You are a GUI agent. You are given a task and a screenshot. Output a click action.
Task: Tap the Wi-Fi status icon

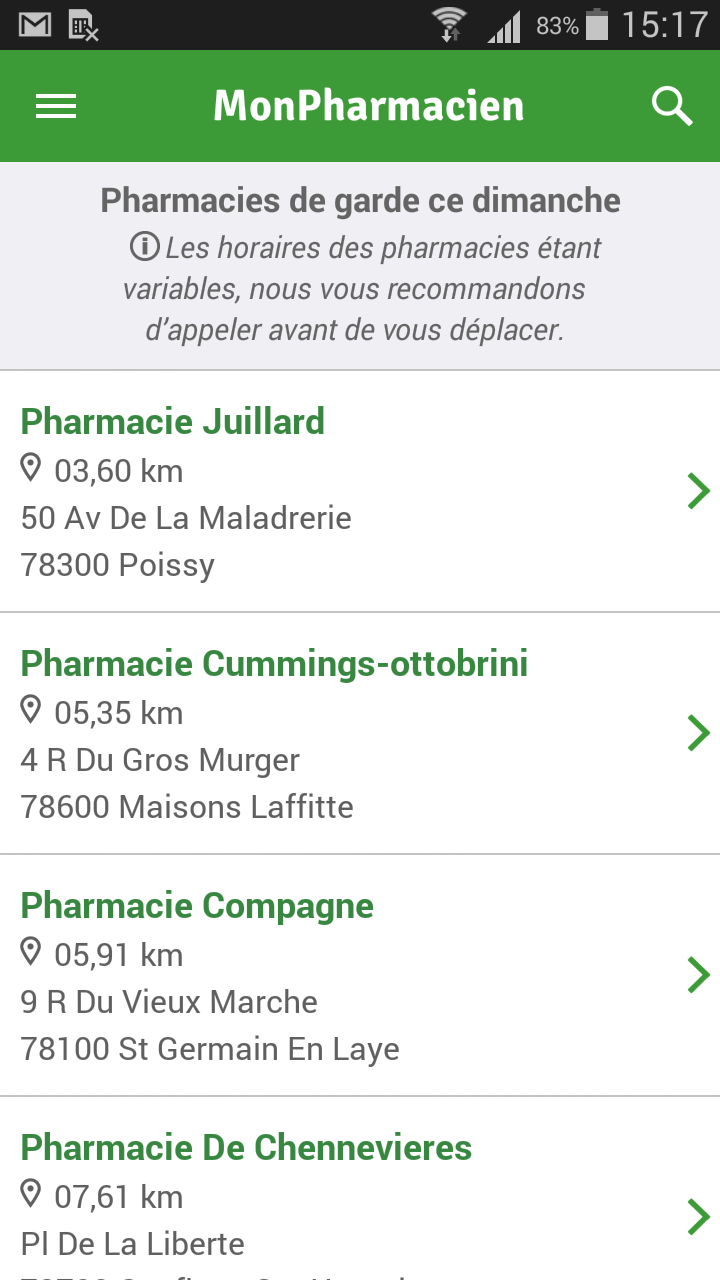coord(449,25)
